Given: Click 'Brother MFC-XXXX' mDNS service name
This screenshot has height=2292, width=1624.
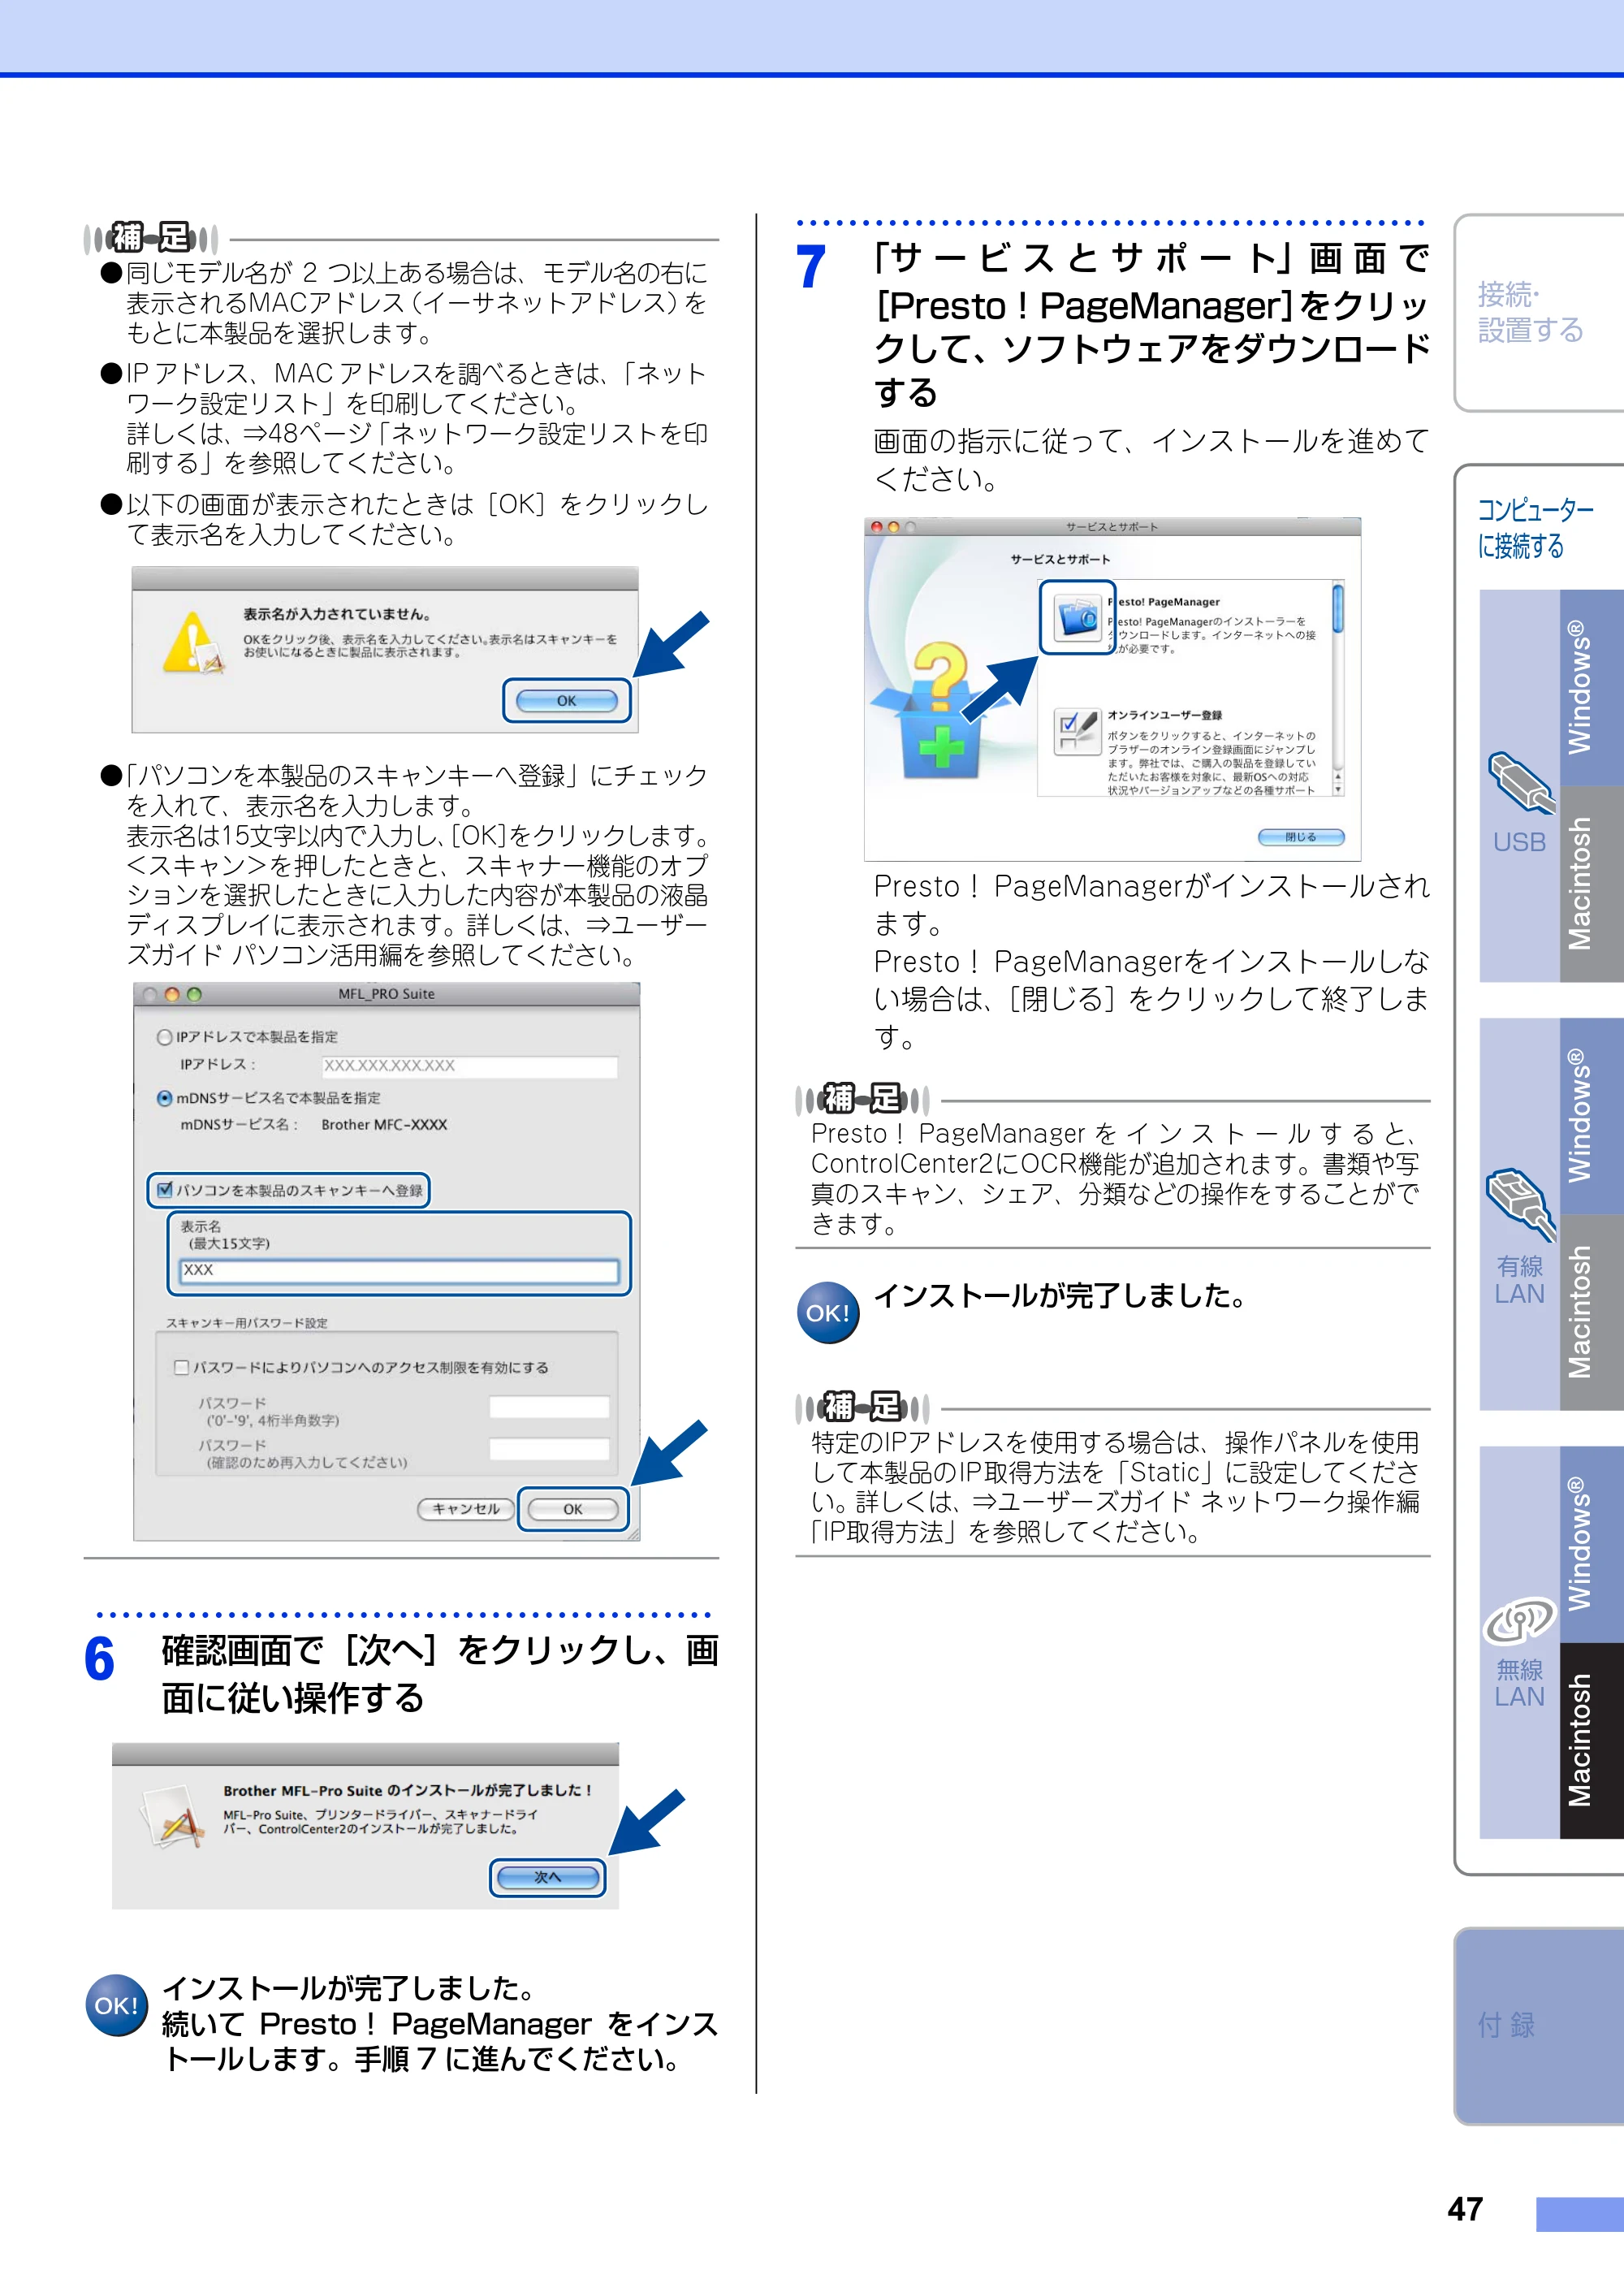Looking at the screenshot, I should click(384, 1124).
